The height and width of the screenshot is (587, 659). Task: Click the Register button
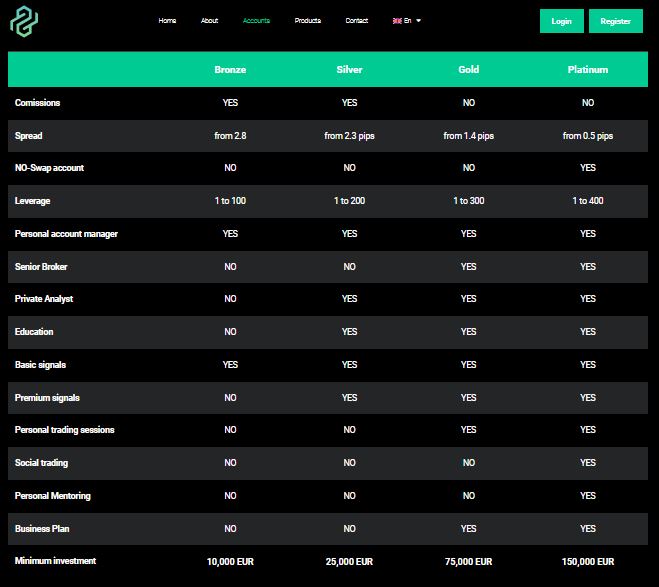point(616,21)
